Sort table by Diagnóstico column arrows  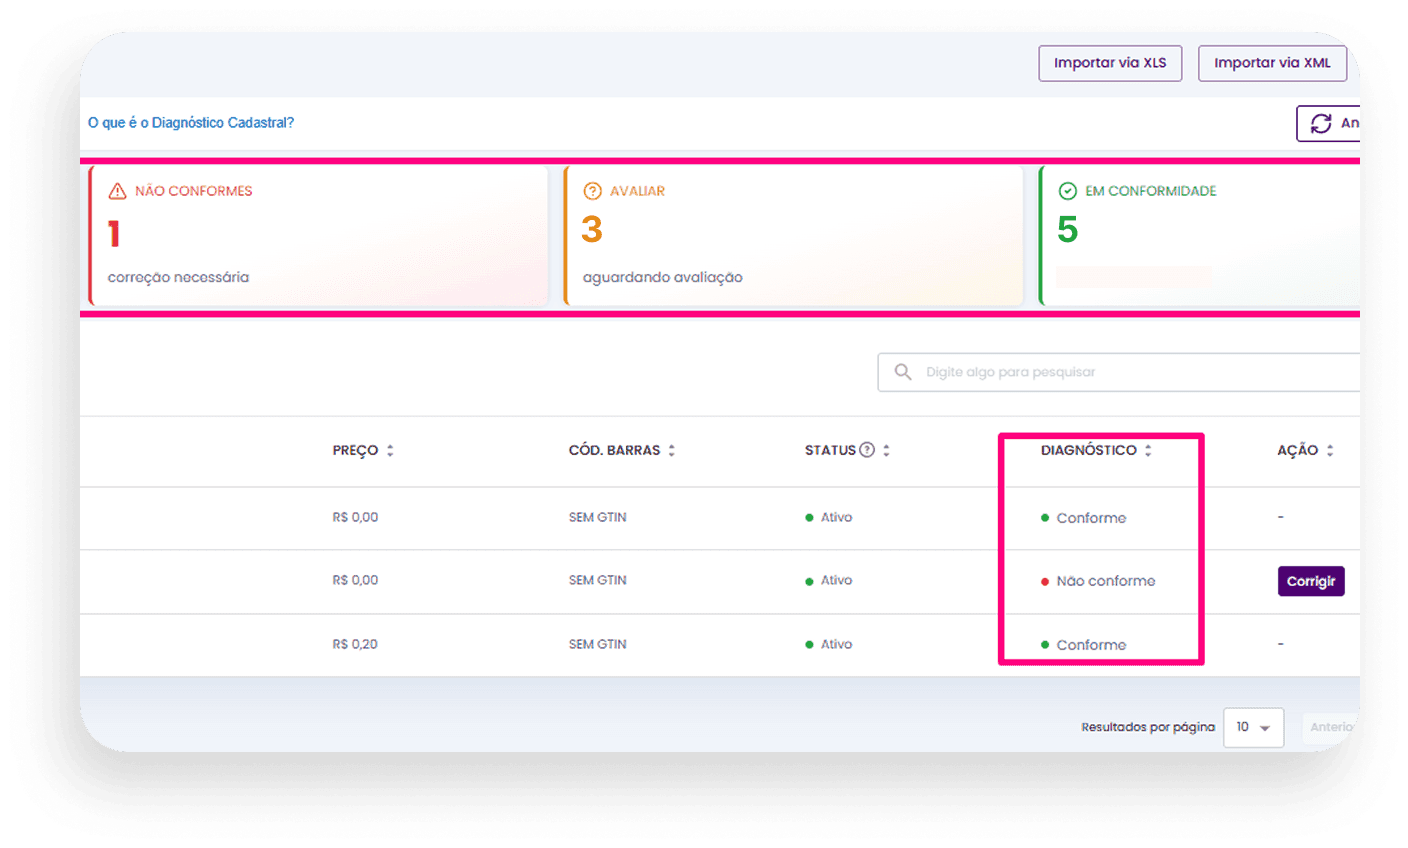point(1148,451)
